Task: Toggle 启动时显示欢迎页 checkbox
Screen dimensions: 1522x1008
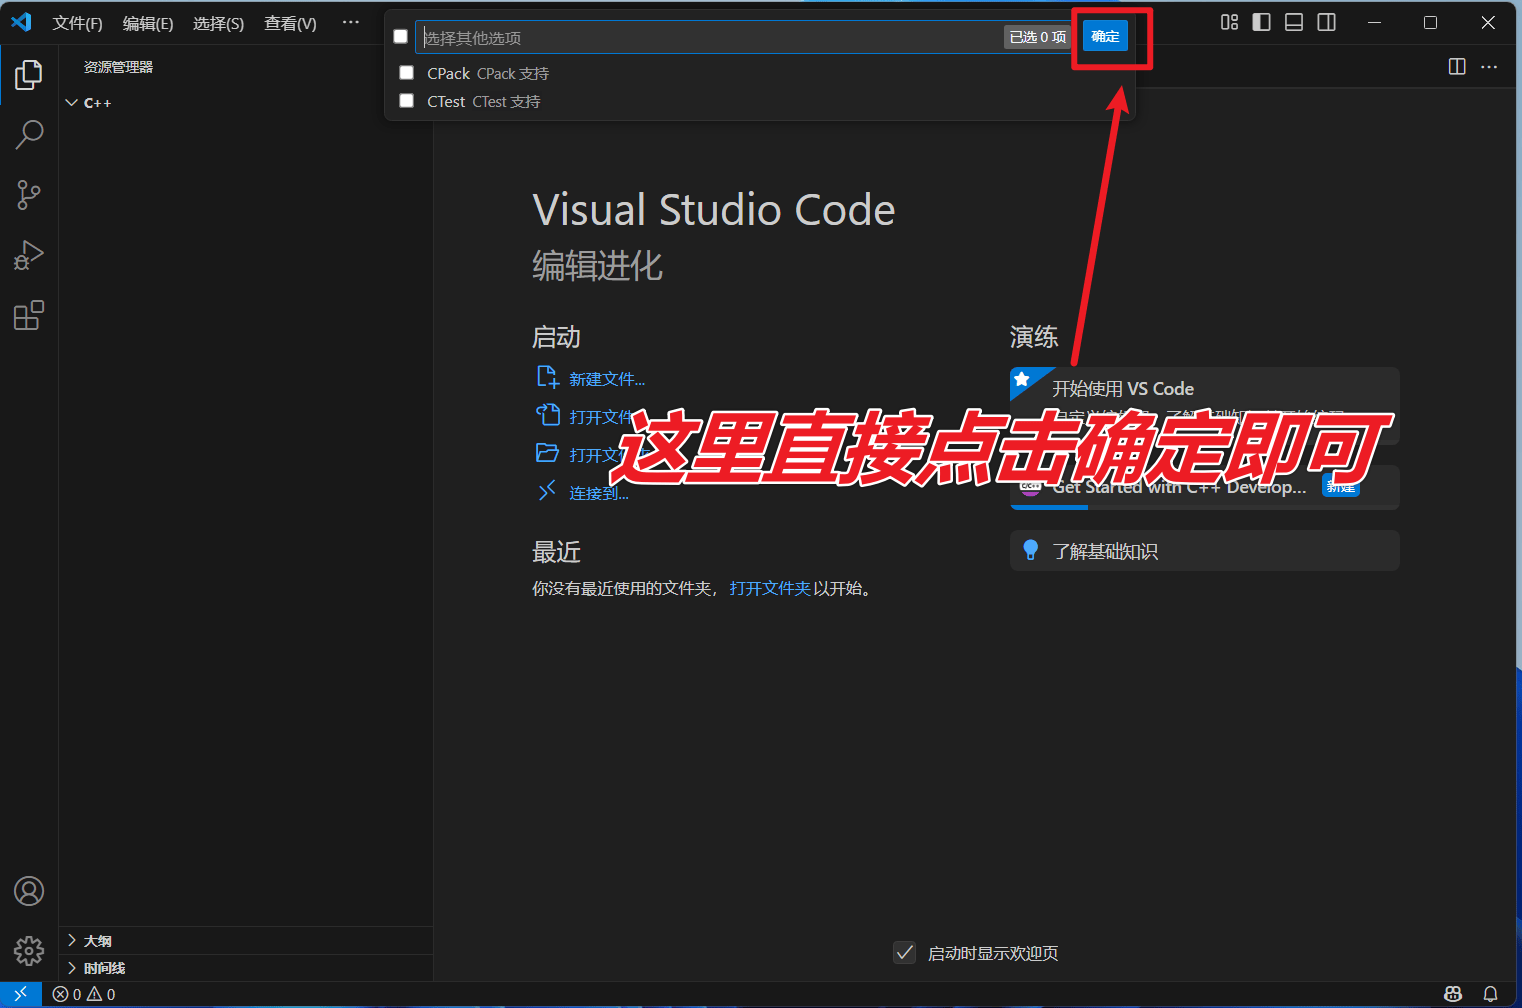Action: pyautogui.click(x=904, y=953)
